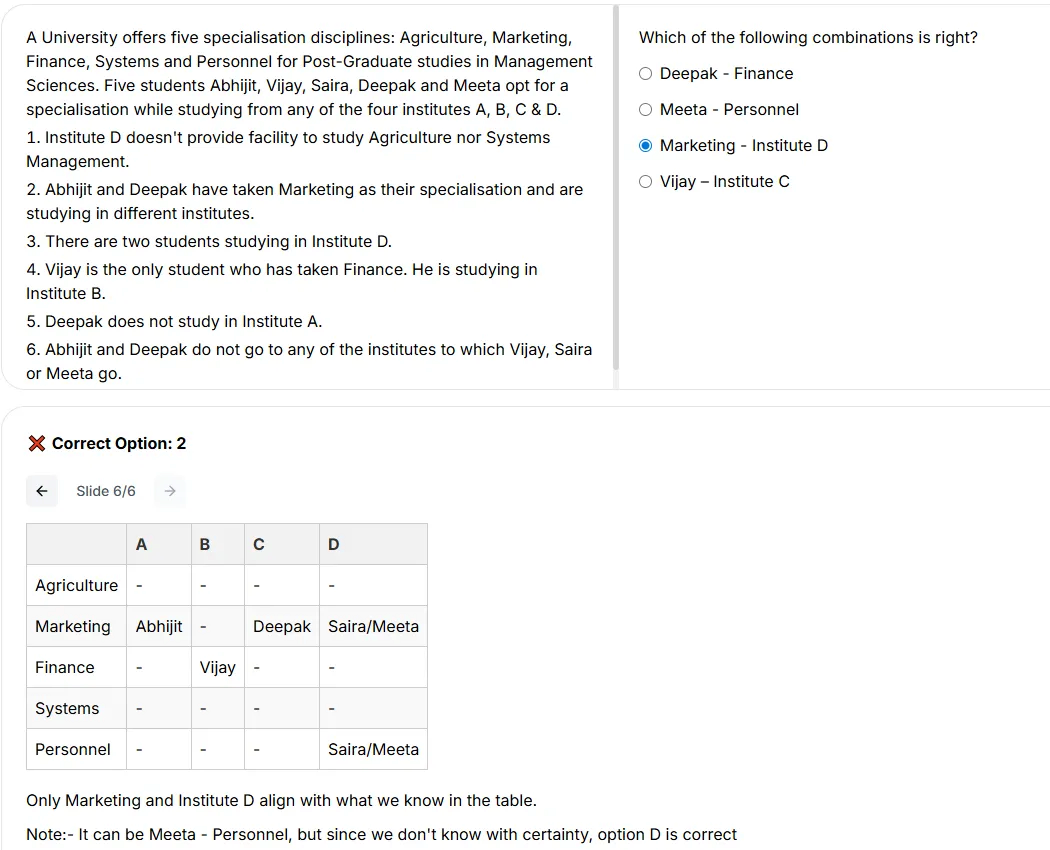Click the Systems row label

[x=67, y=709]
